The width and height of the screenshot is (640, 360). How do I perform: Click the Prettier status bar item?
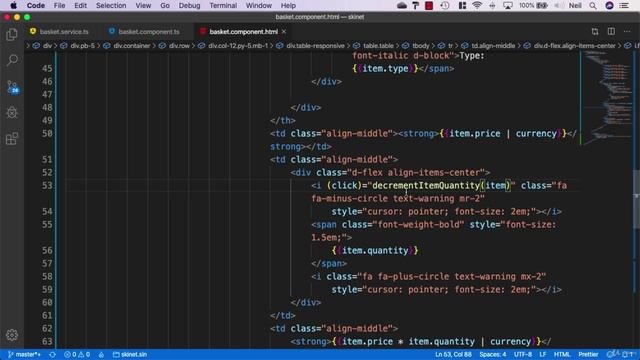588,354
